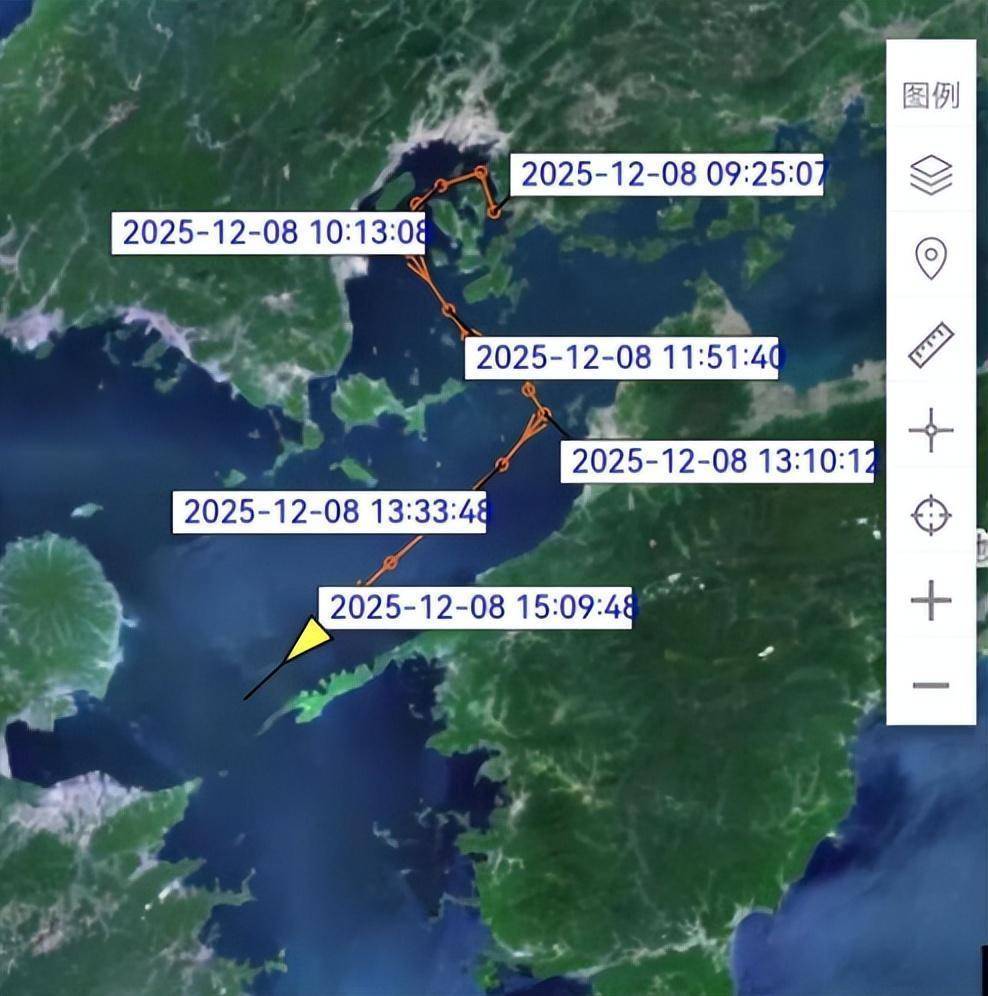Select track point just below the 13:33:48 label
Image resolution: width=988 pixels, height=996 pixels.
[391, 563]
